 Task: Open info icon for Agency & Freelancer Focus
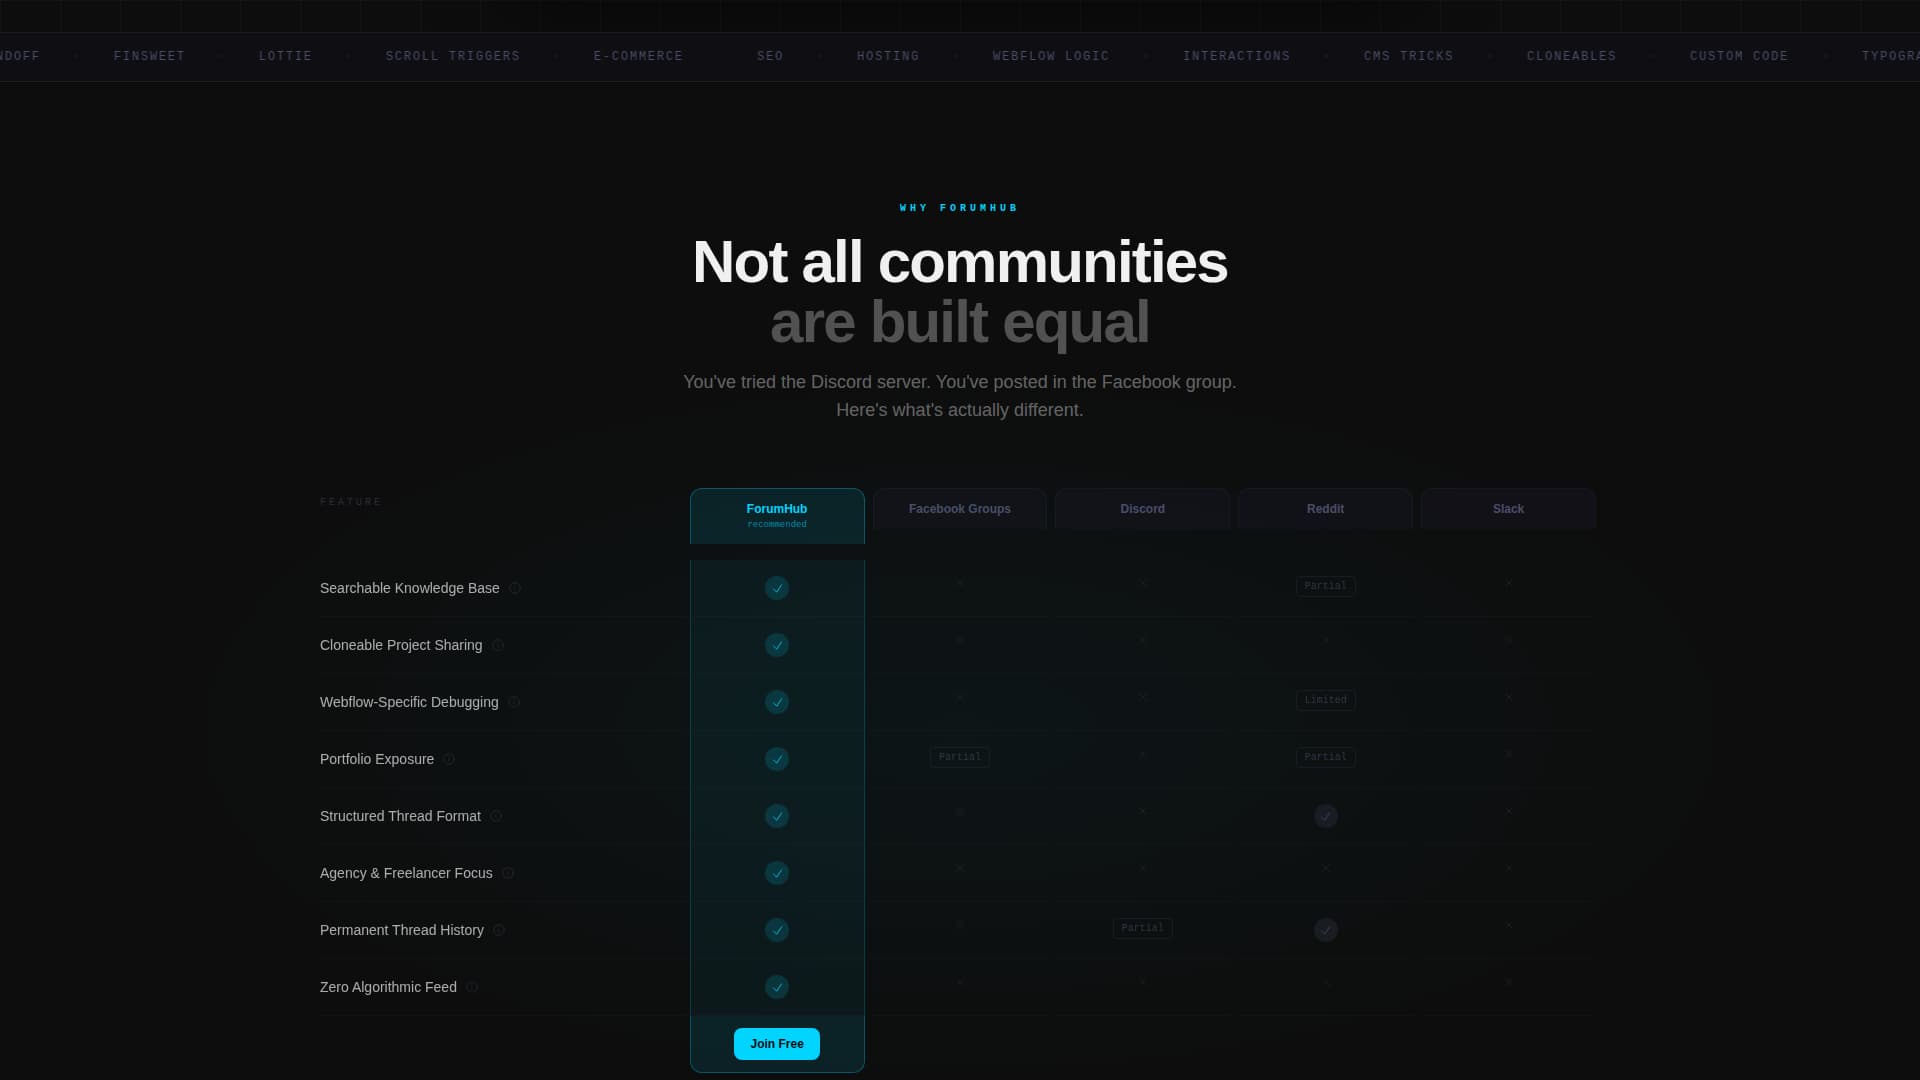pyautogui.click(x=508, y=873)
